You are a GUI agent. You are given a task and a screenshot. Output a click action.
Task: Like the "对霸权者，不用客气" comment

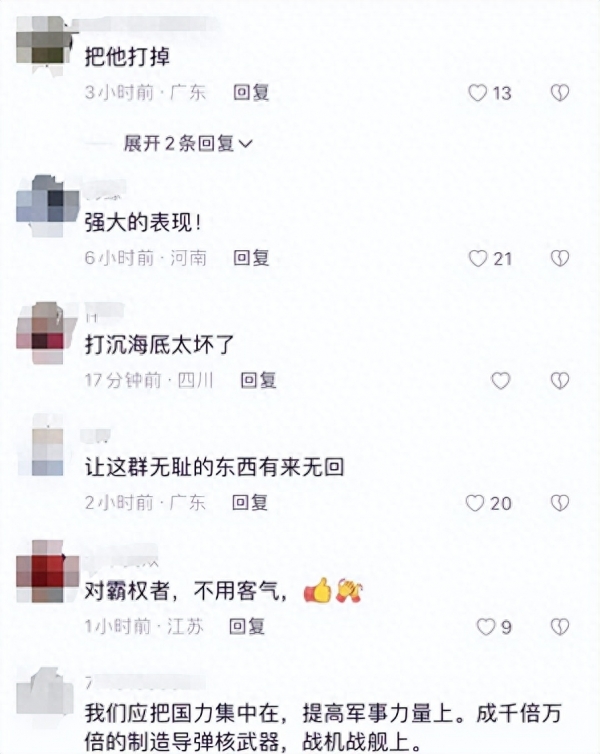pyautogui.click(x=486, y=627)
